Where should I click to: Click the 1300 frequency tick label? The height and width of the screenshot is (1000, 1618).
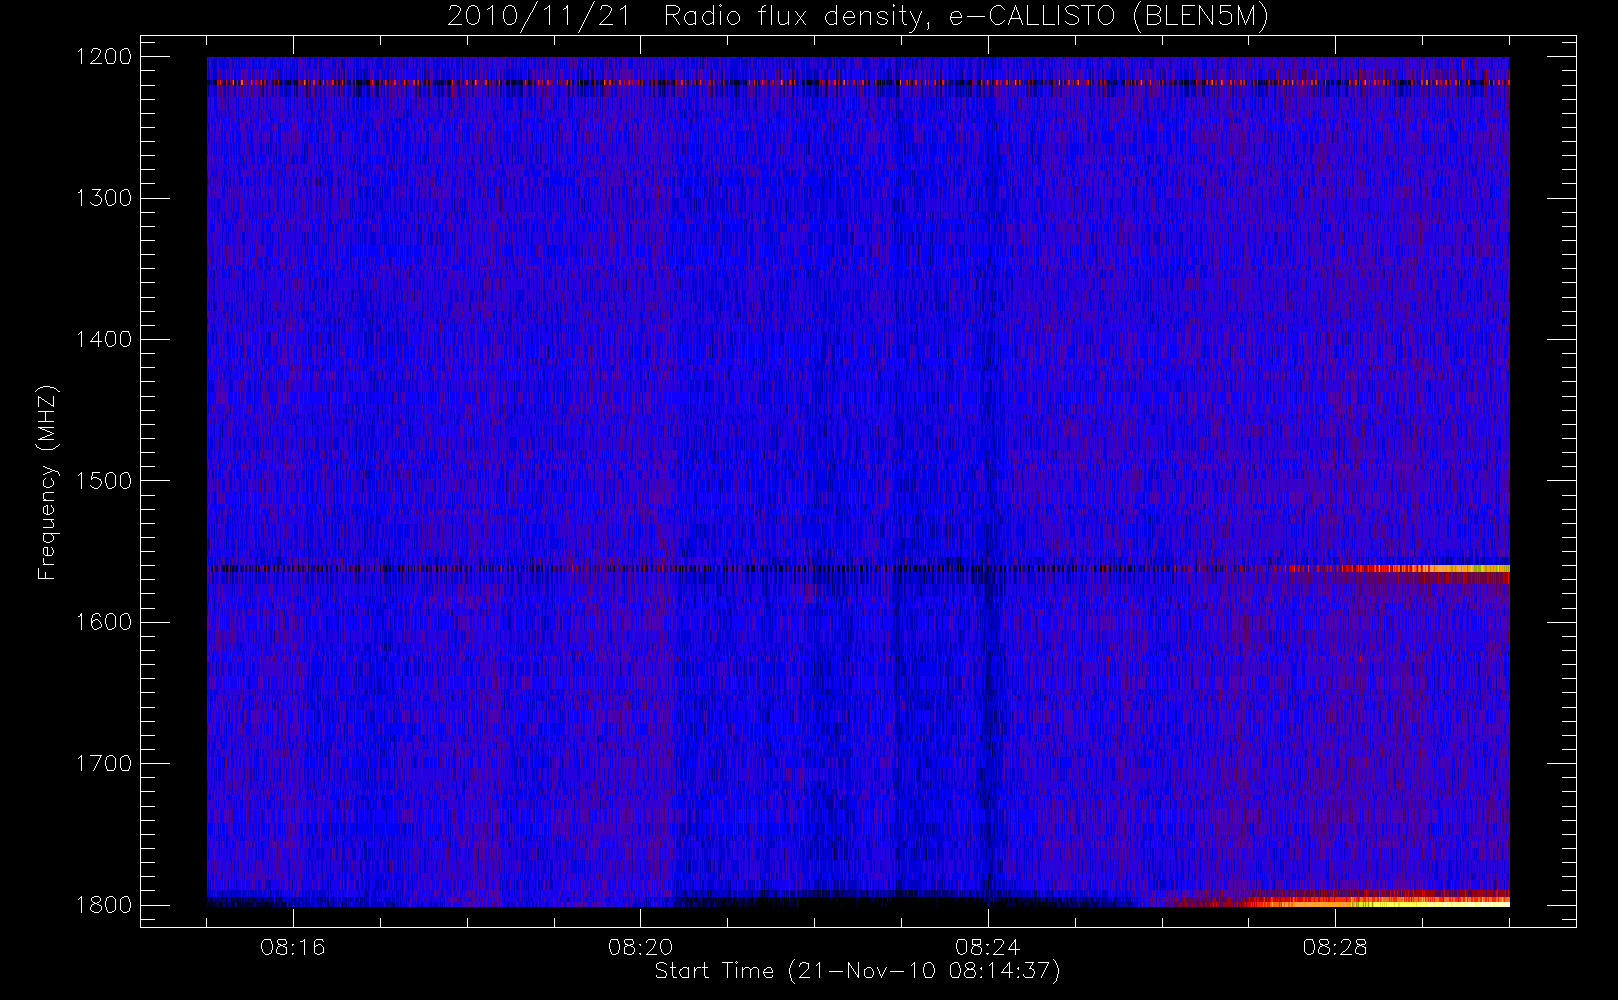pyautogui.click(x=104, y=198)
